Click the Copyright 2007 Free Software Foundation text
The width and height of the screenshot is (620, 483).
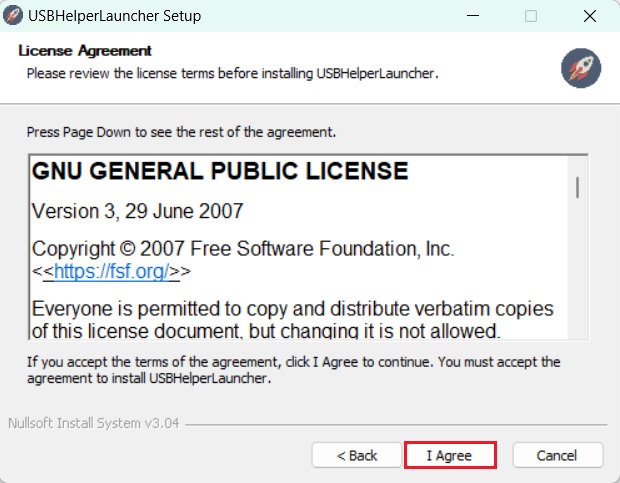(x=243, y=249)
